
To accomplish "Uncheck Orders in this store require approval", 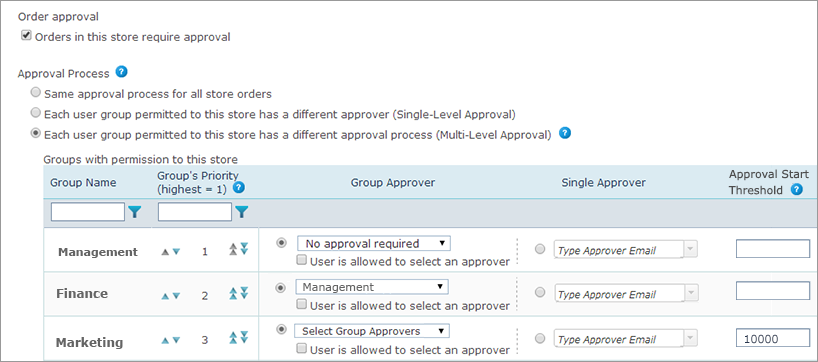I will 26,36.
